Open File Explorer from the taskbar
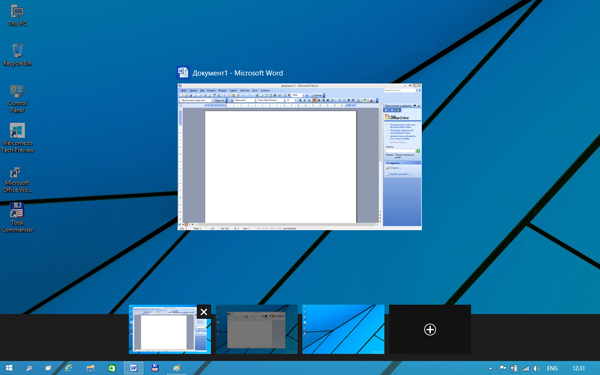The image size is (600, 375). click(x=90, y=368)
